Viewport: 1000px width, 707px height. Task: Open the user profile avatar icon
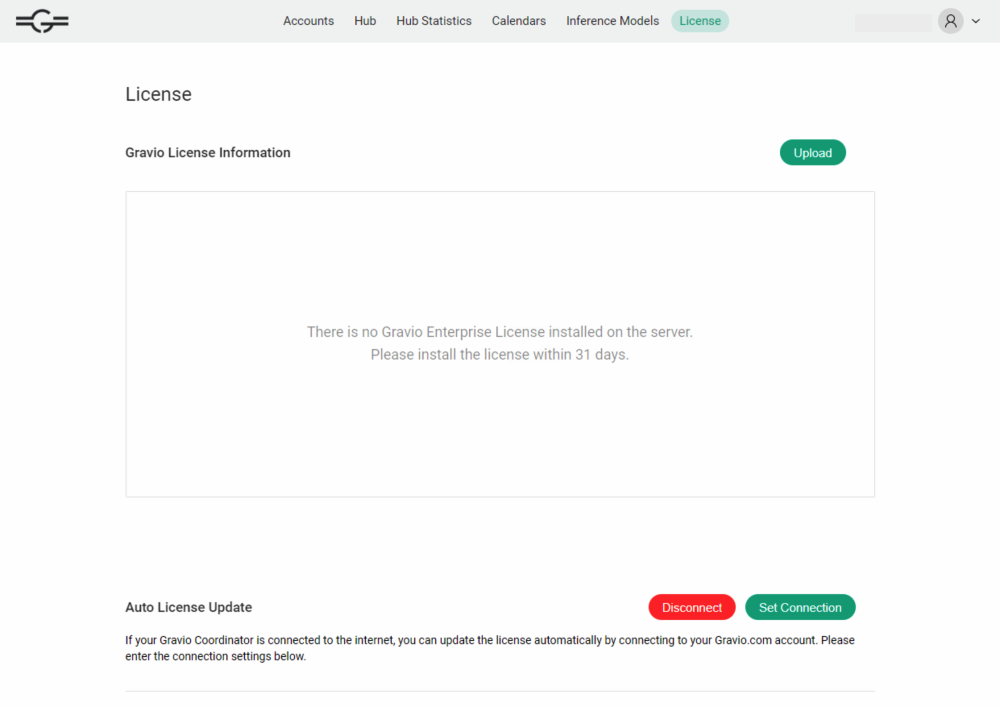point(950,22)
